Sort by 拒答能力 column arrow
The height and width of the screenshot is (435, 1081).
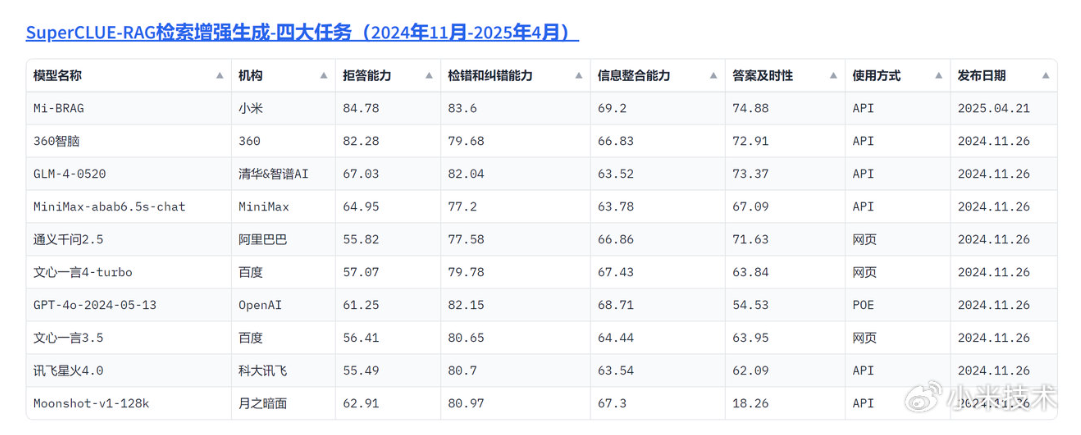click(428, 76)
